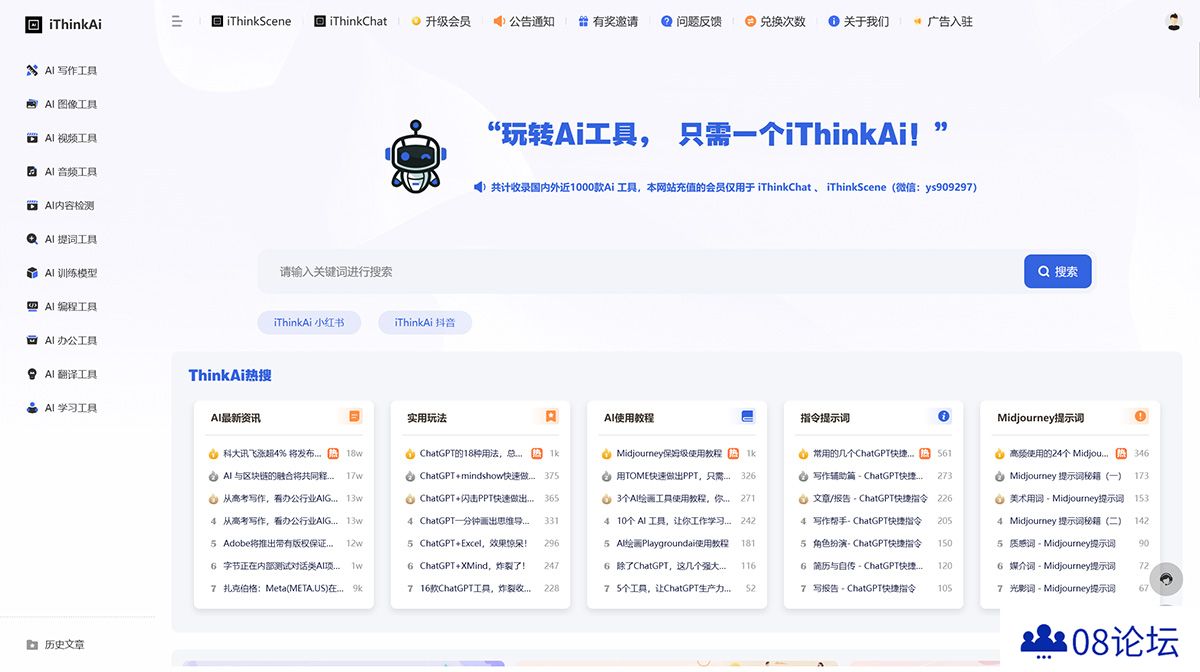Screen dimensions: 1200x672
Task: Click the AI 训练模型 cube icon
Action: [33, 273]
